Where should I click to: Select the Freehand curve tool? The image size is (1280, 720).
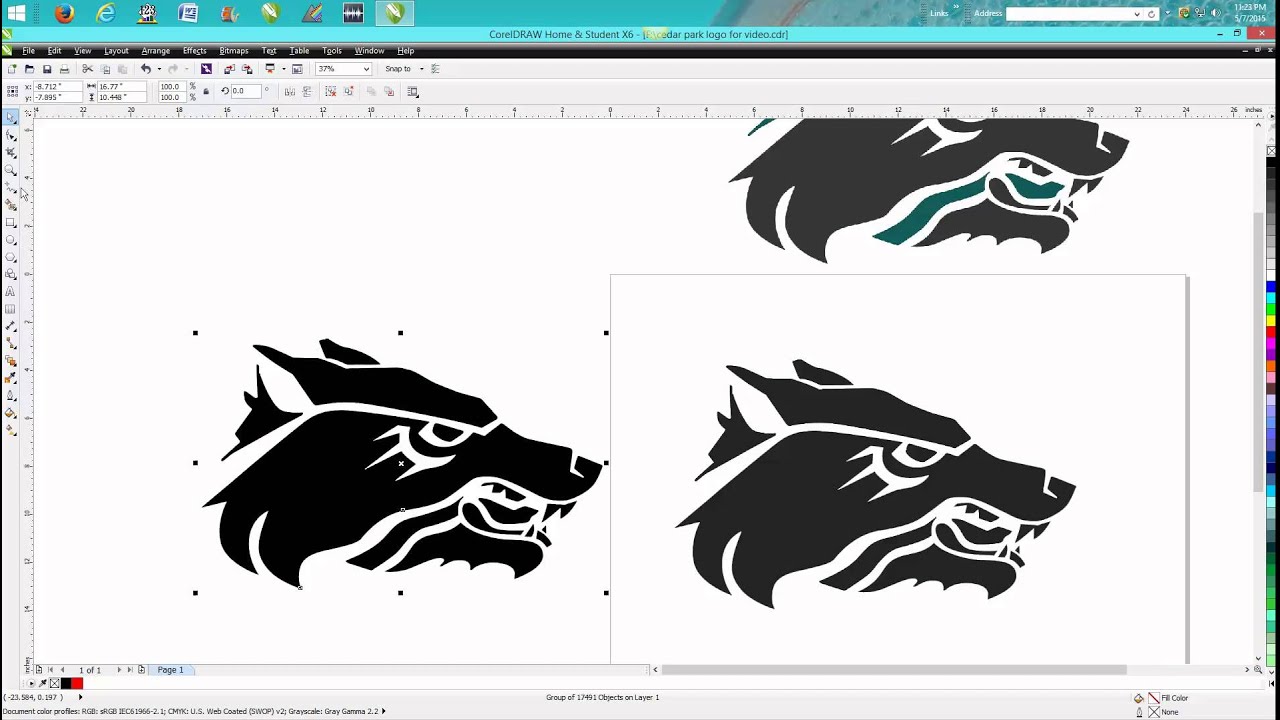coord(11,186)
